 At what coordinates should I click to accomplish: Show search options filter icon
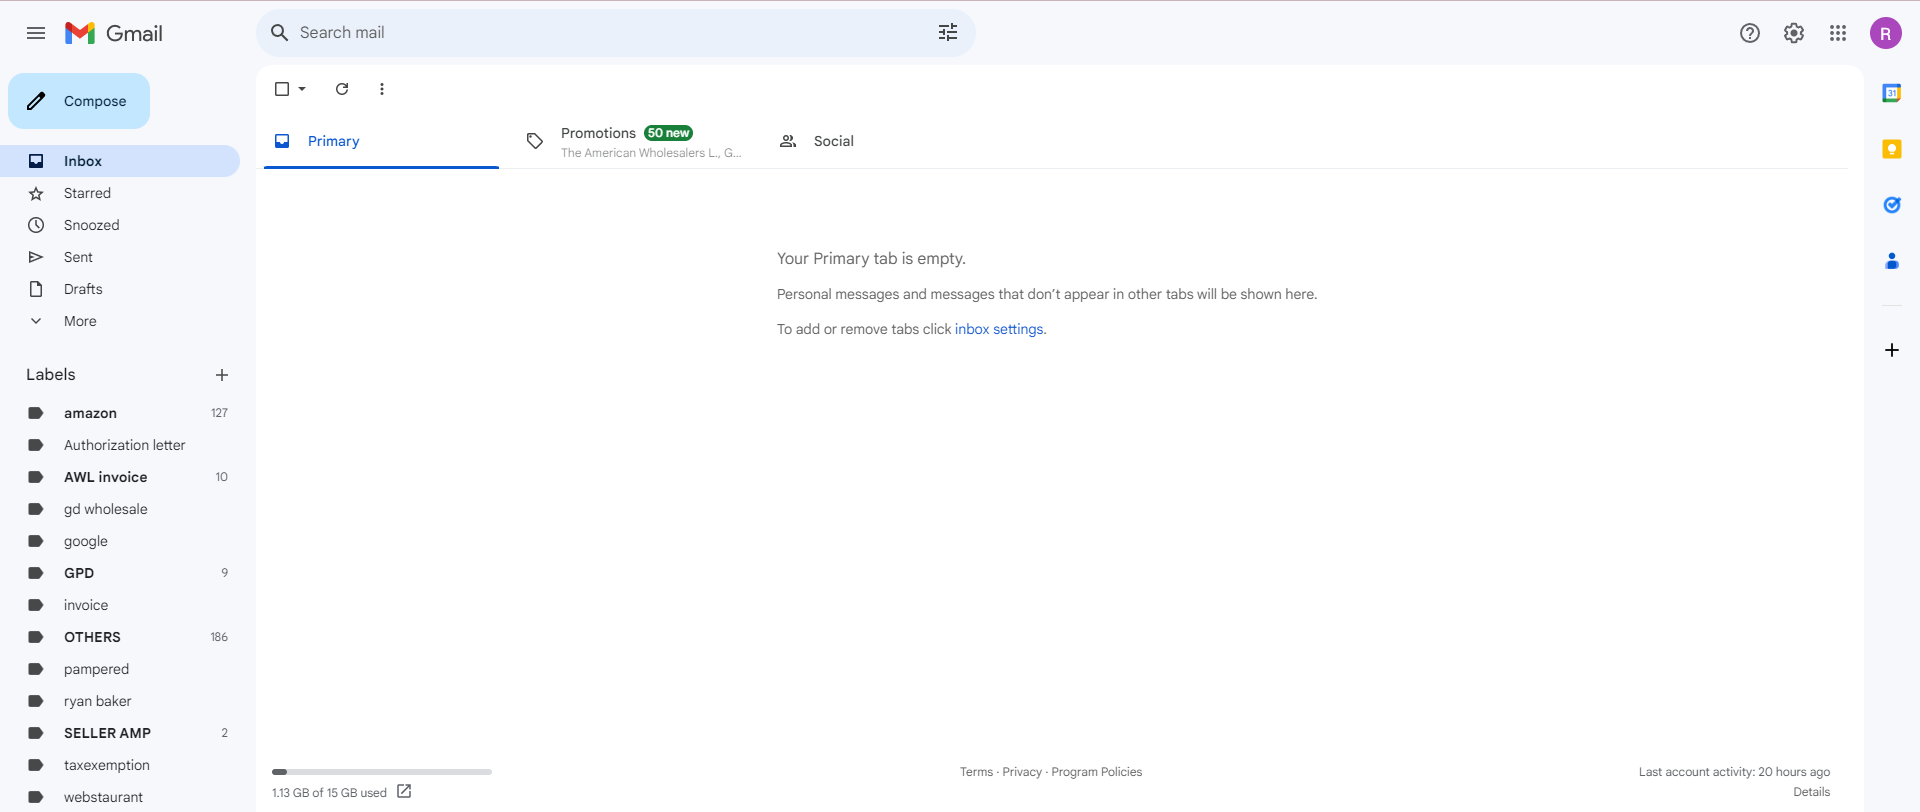click(x=948, y=33)
